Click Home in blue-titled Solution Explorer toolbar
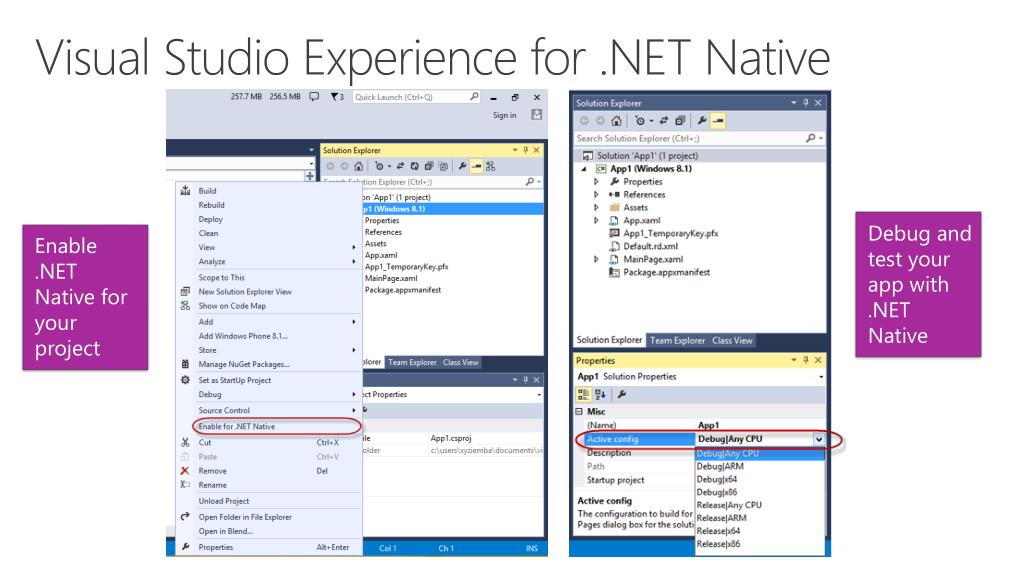This screenshot has height=575, width=1023. 616,121
